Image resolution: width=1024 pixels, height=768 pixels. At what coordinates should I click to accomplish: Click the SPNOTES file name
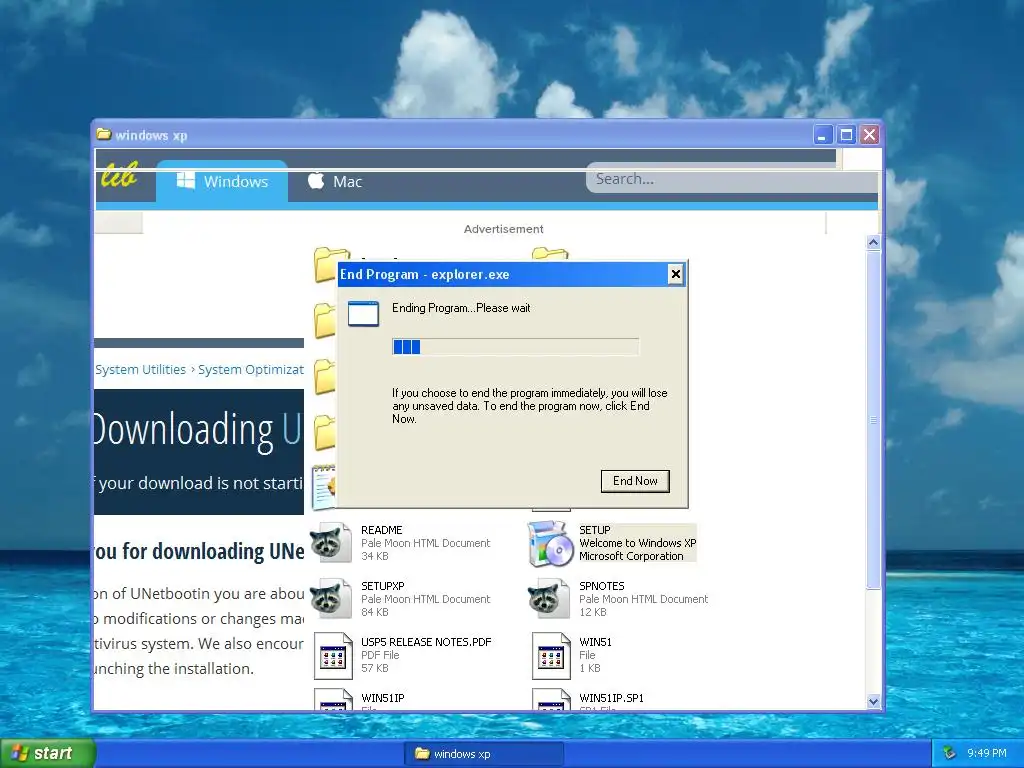pos(601,586)
